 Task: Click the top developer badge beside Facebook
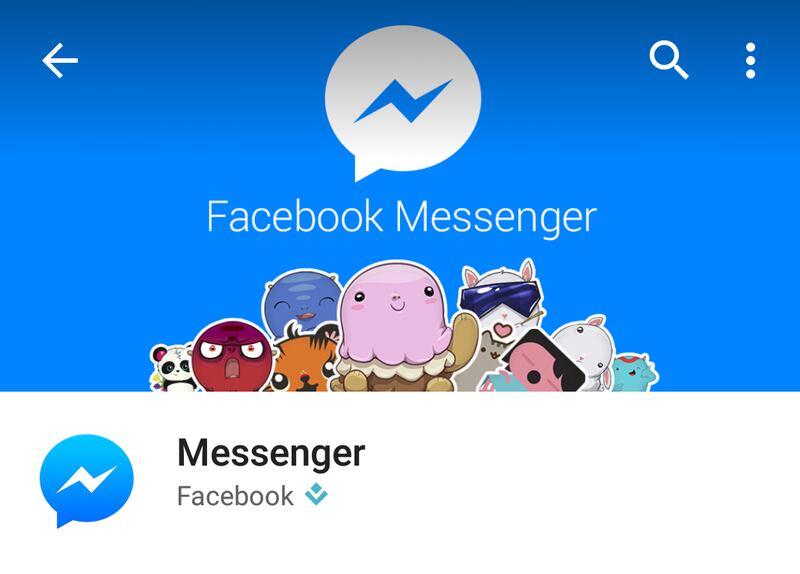click(x=316, y=494)
